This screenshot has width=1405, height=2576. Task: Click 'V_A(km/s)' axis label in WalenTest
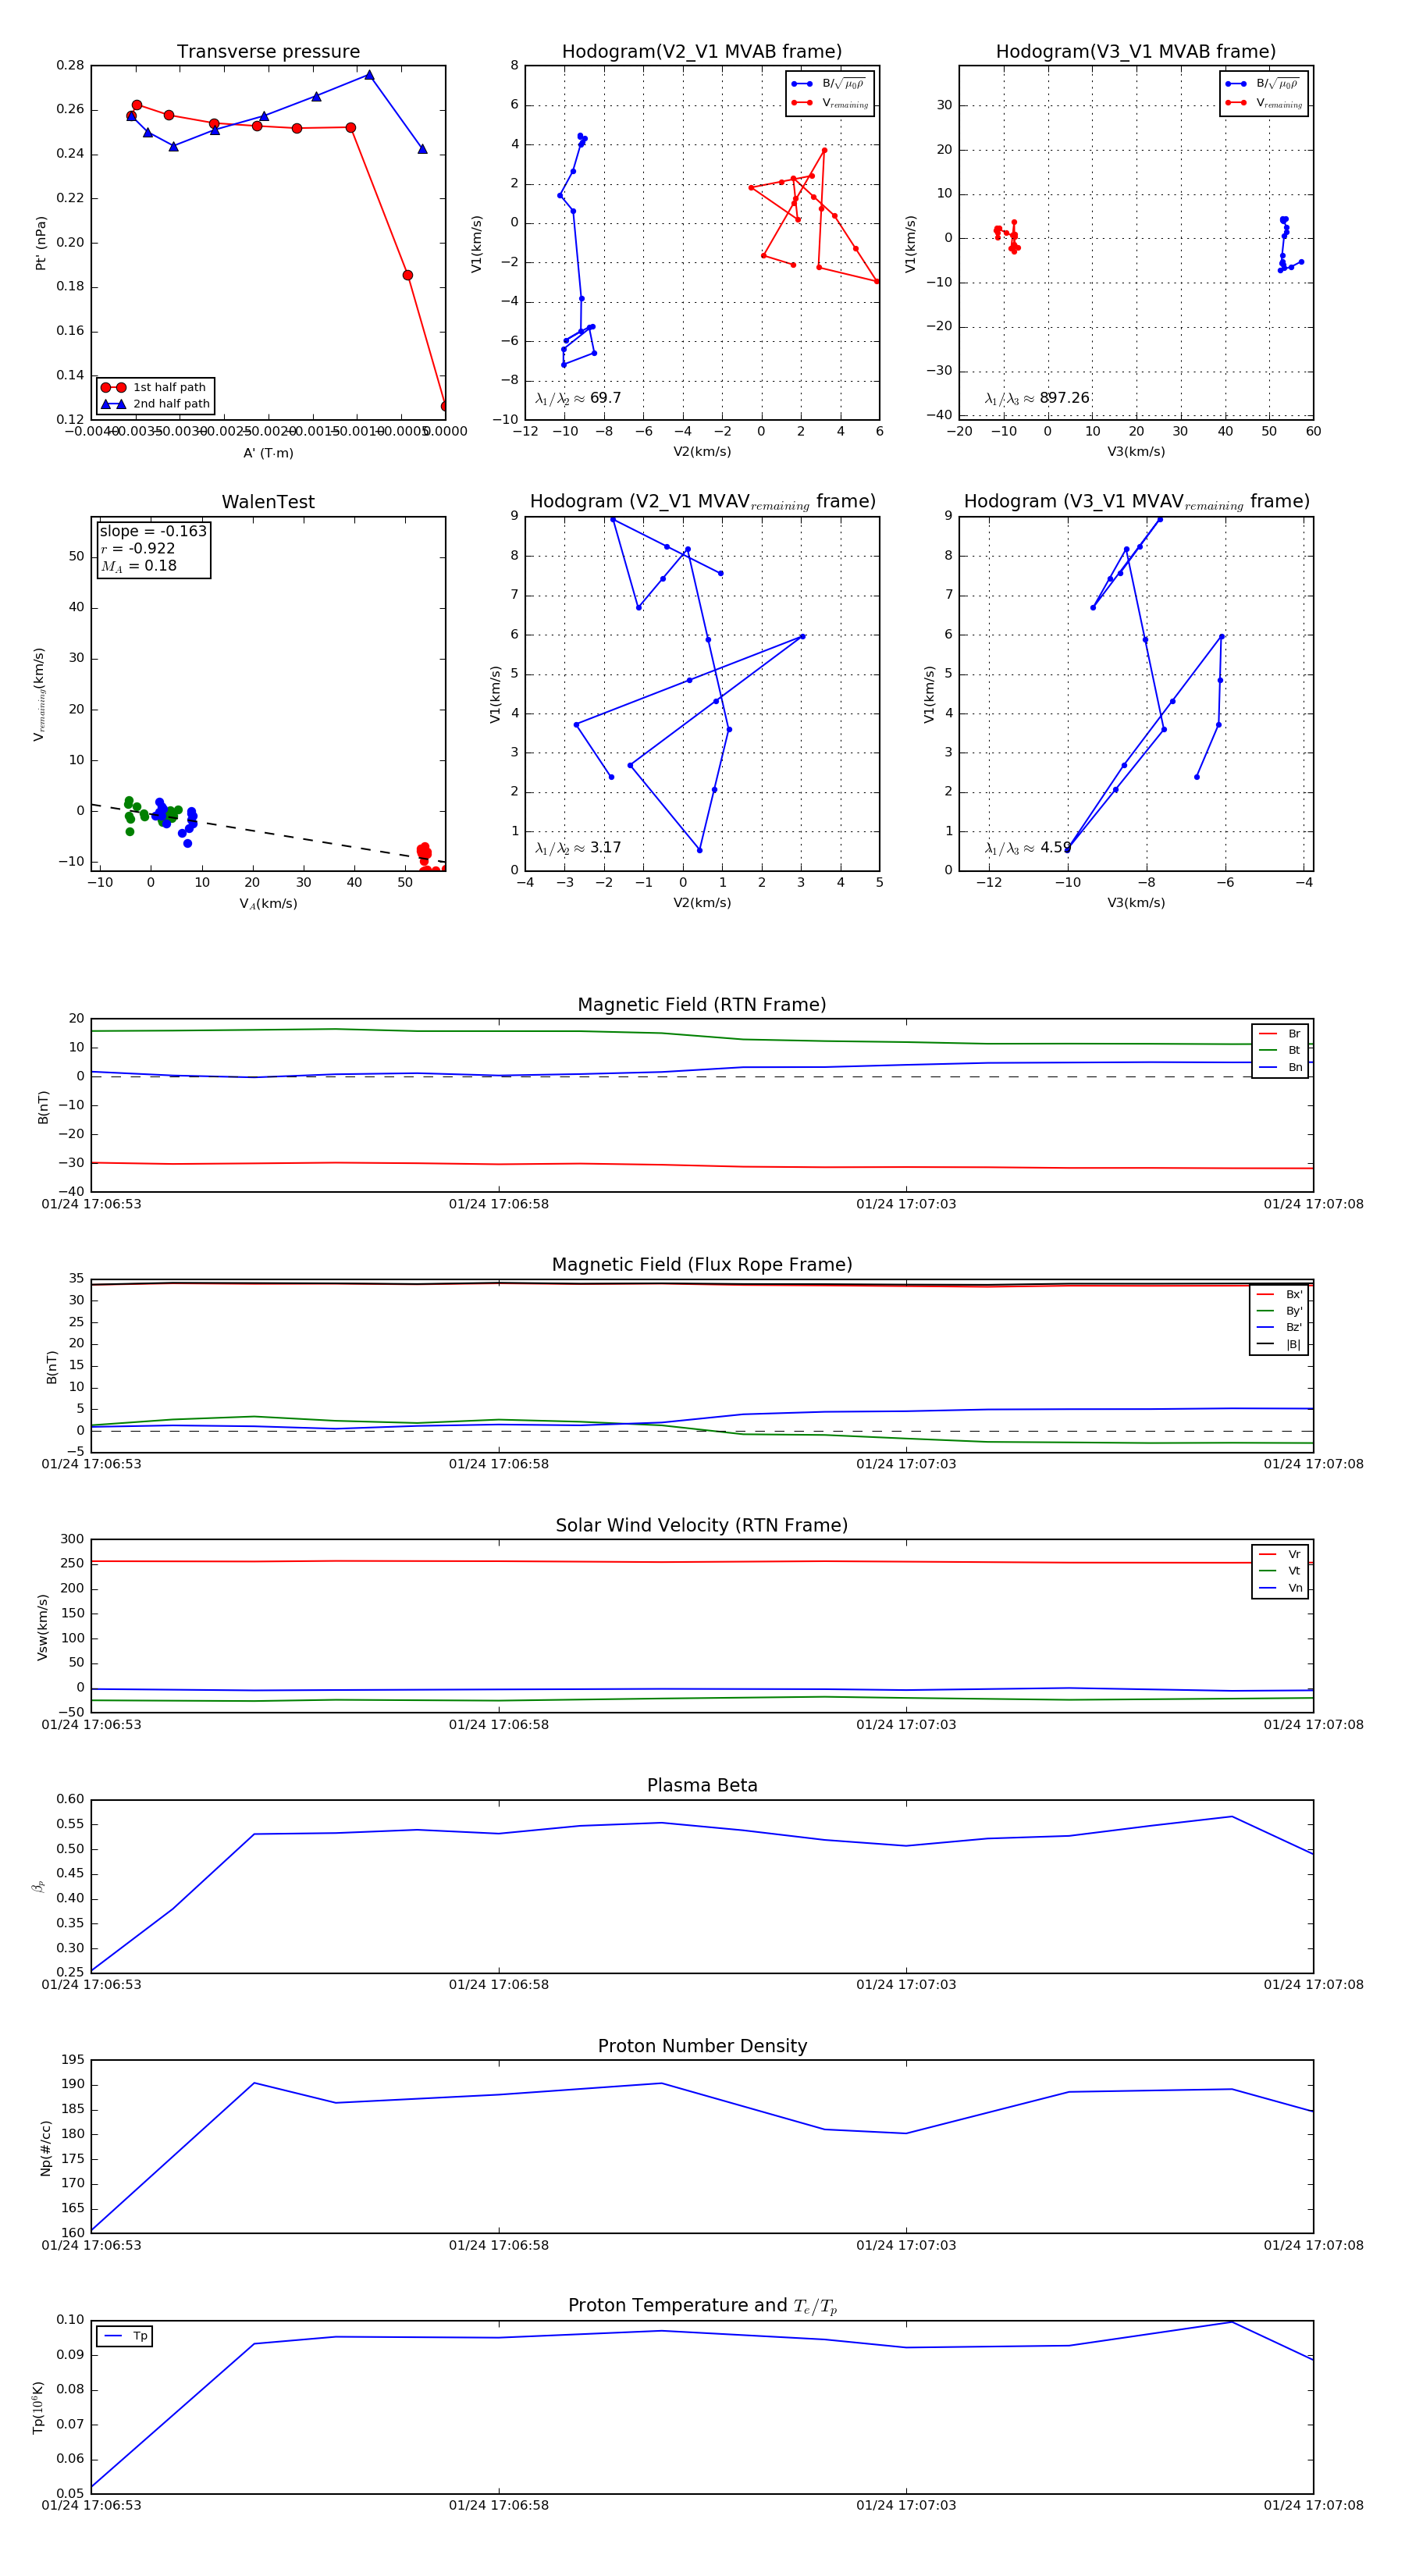point(268,903)
